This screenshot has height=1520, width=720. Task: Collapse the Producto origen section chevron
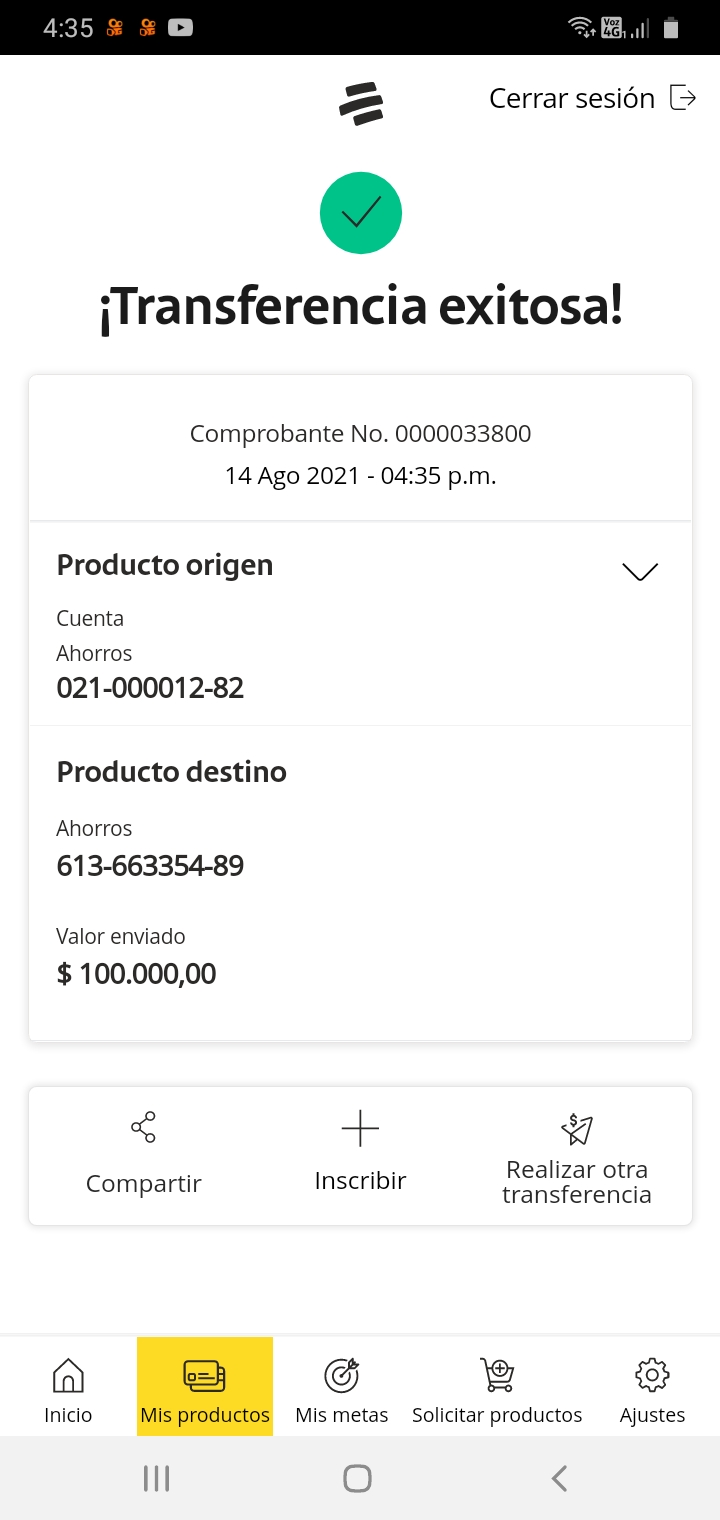(640, 571)
